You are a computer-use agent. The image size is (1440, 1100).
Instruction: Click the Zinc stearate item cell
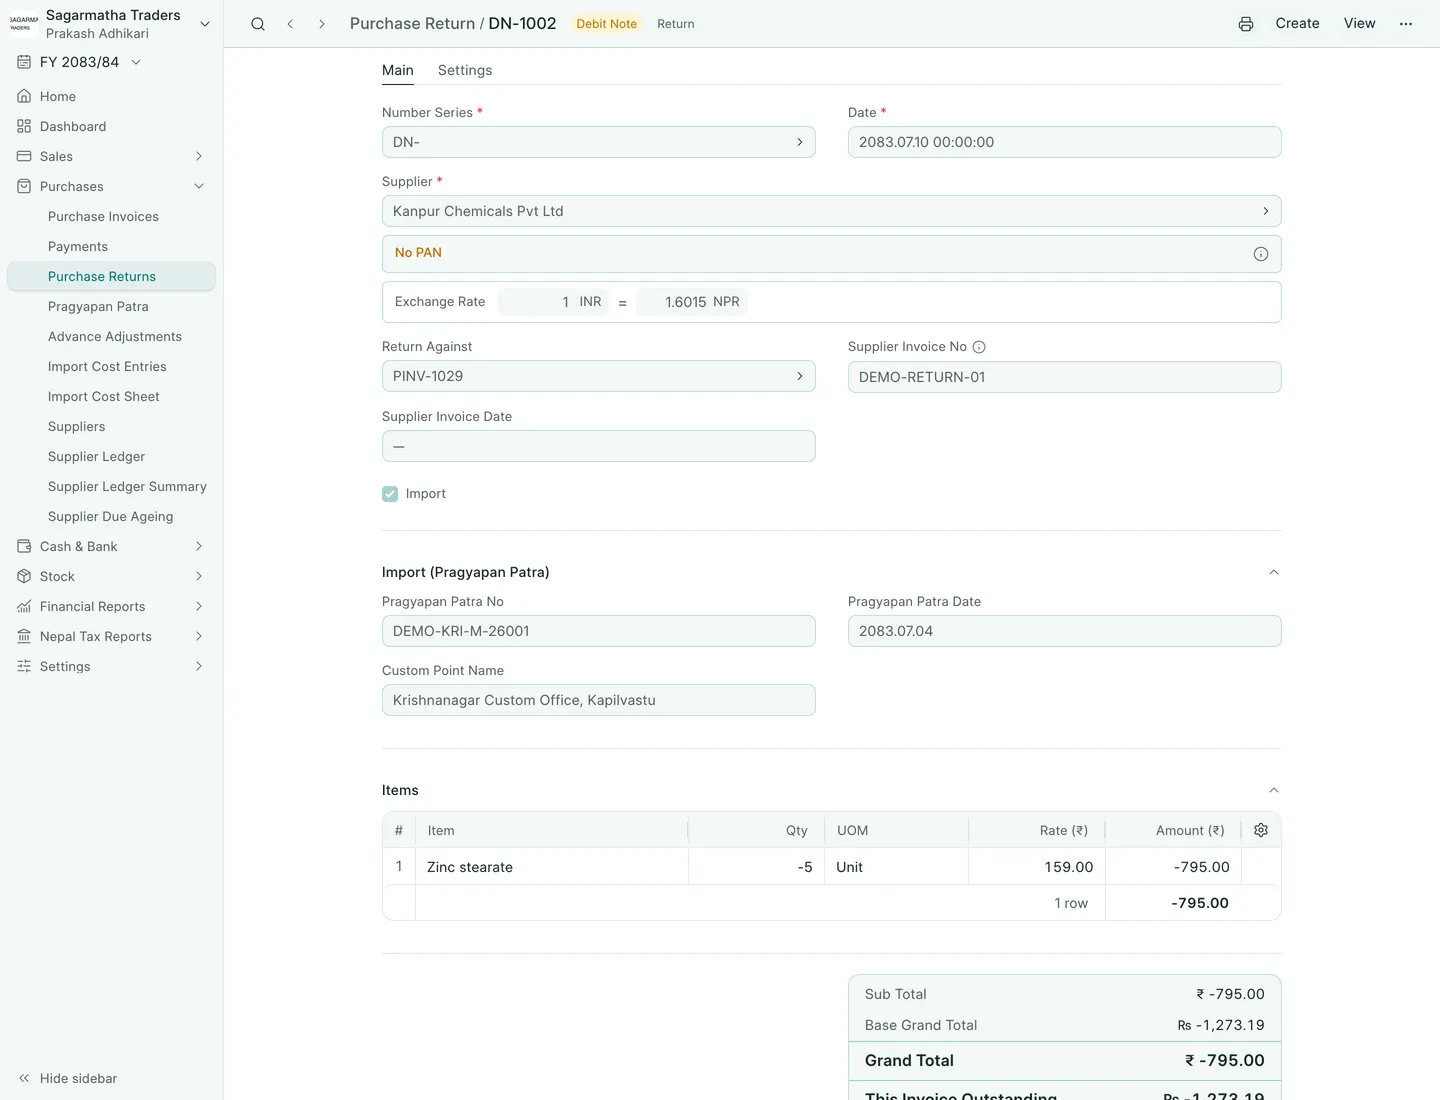tap(552, 867)
